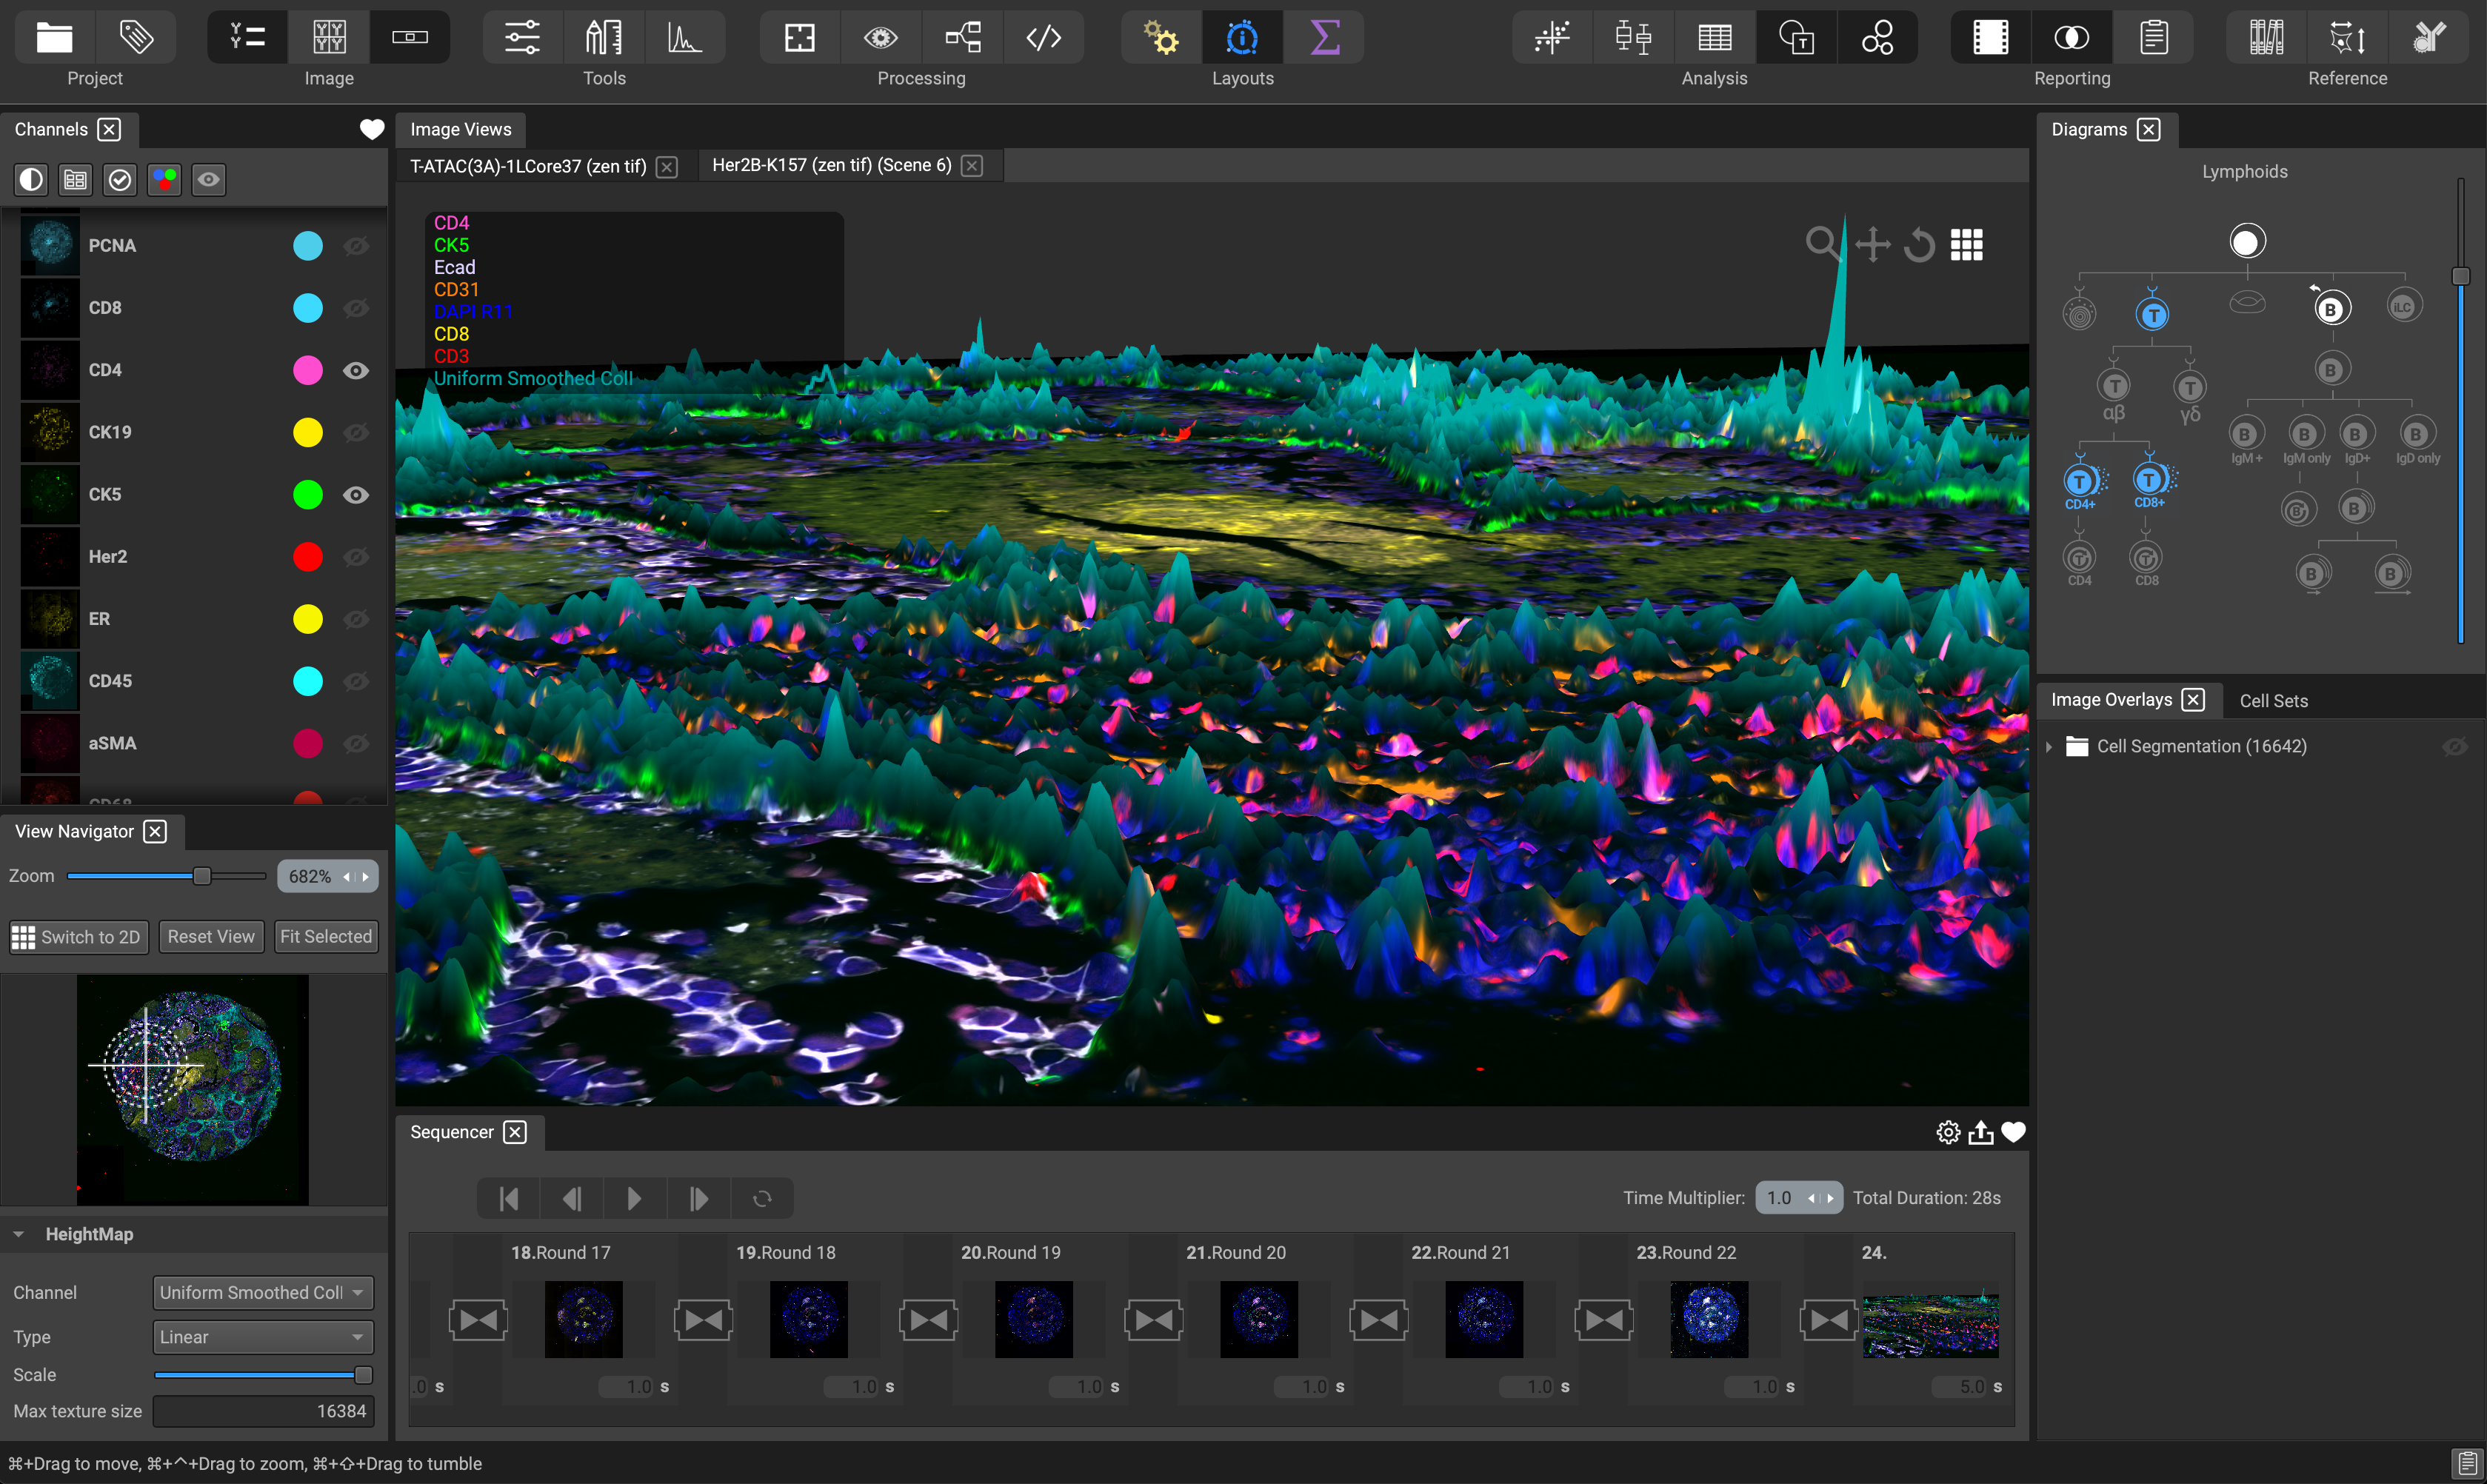Hide the CK5 channel

(x=356, y=495)
